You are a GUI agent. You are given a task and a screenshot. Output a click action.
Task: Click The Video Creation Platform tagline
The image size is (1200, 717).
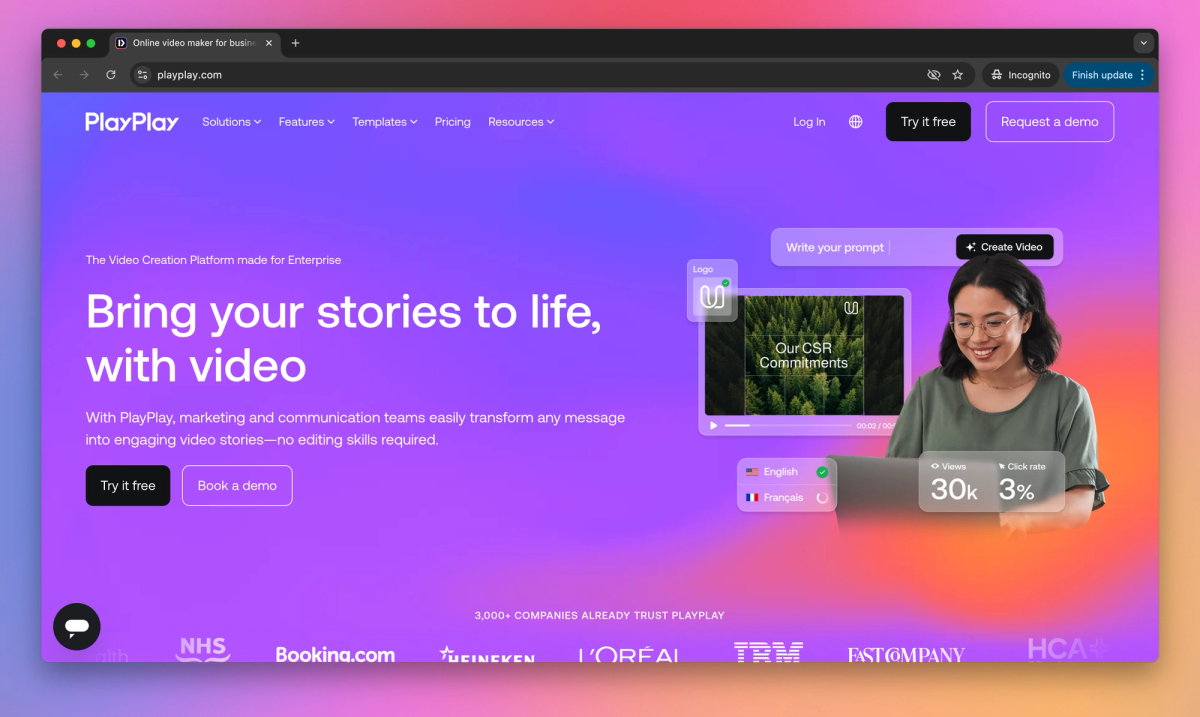tap(213, 260)
